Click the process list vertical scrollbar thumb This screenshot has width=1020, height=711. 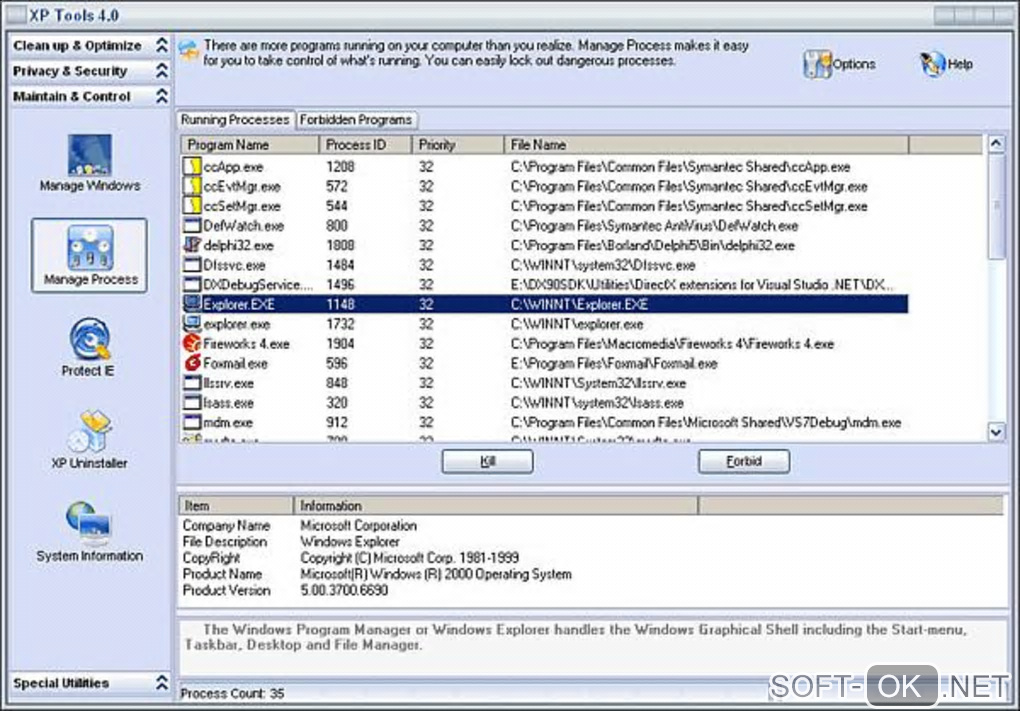coord(996,206)
